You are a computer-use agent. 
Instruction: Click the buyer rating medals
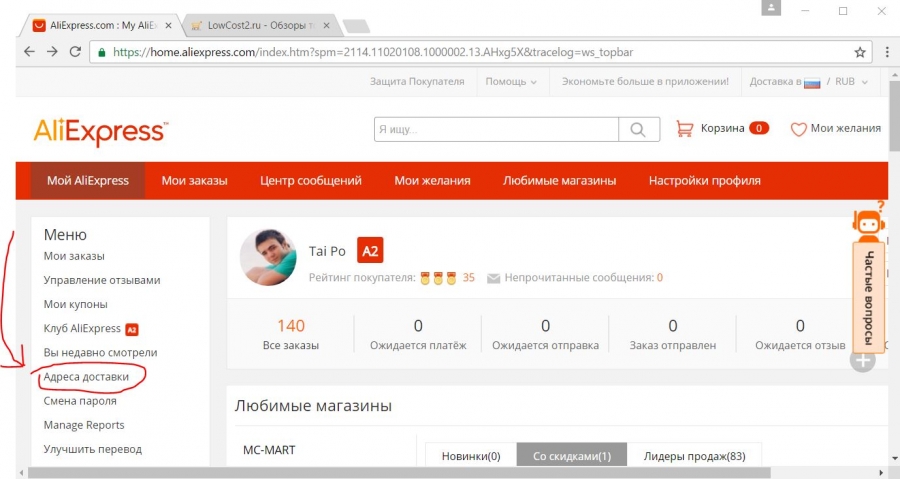438,278
